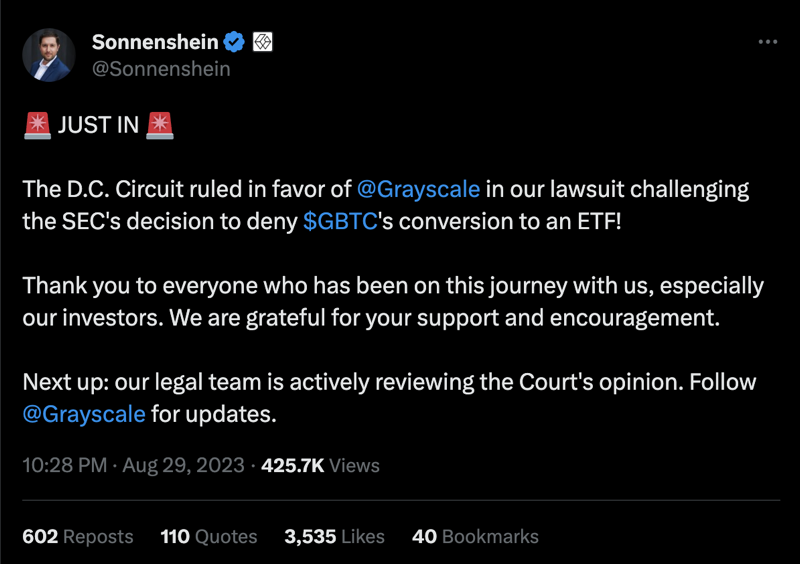Click the 10:28 PM Aug 29, 2023 timestamp

coord(132,465)
